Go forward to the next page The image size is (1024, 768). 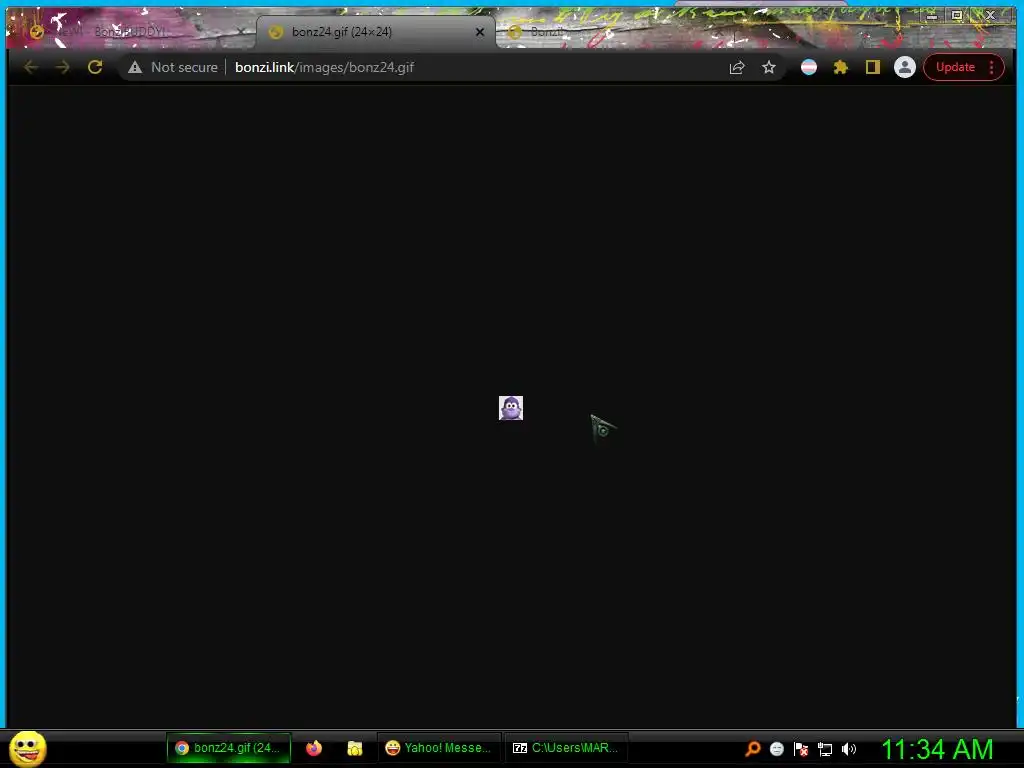(x=63, y=67)
